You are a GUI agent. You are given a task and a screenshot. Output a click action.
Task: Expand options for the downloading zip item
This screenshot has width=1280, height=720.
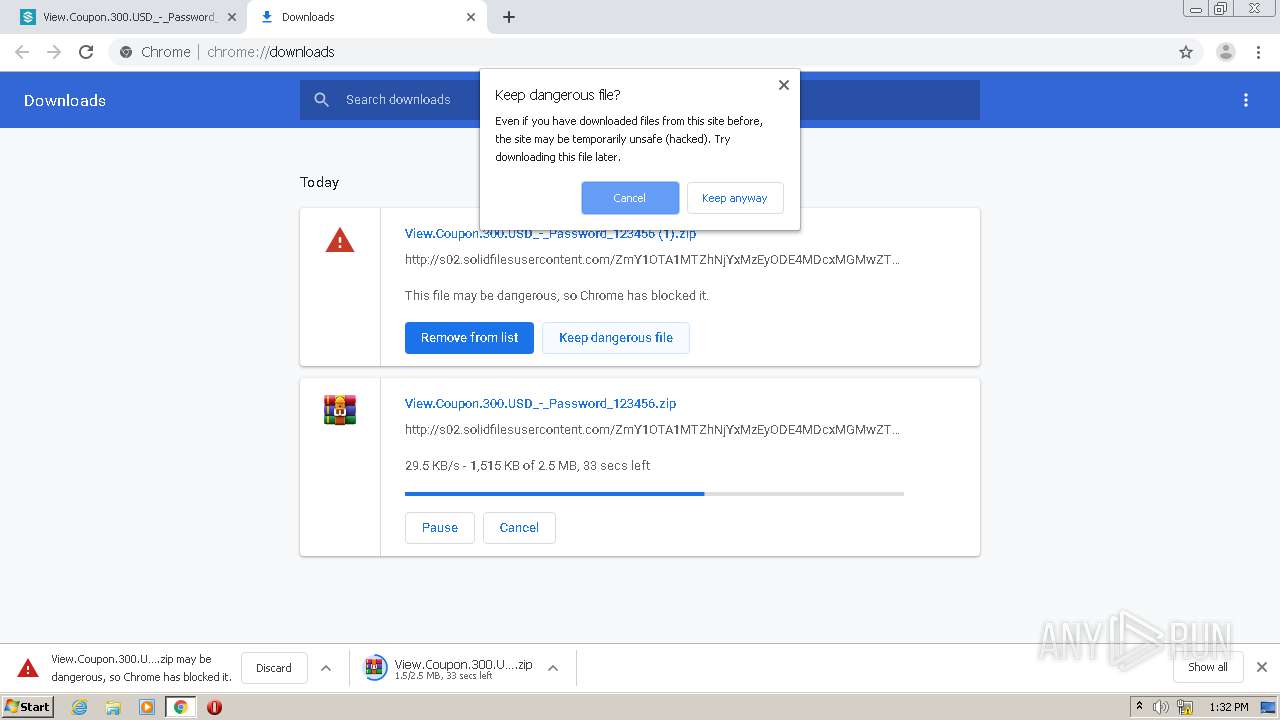pos(553,668)
